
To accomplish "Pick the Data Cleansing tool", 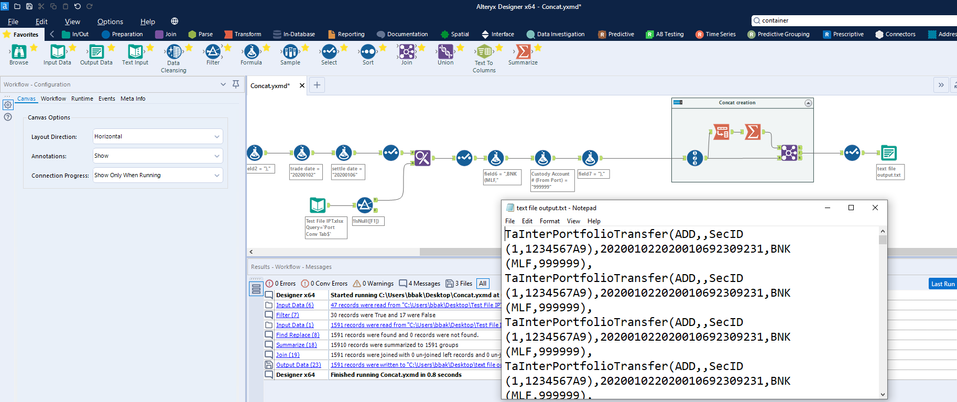I will (173, 52).
